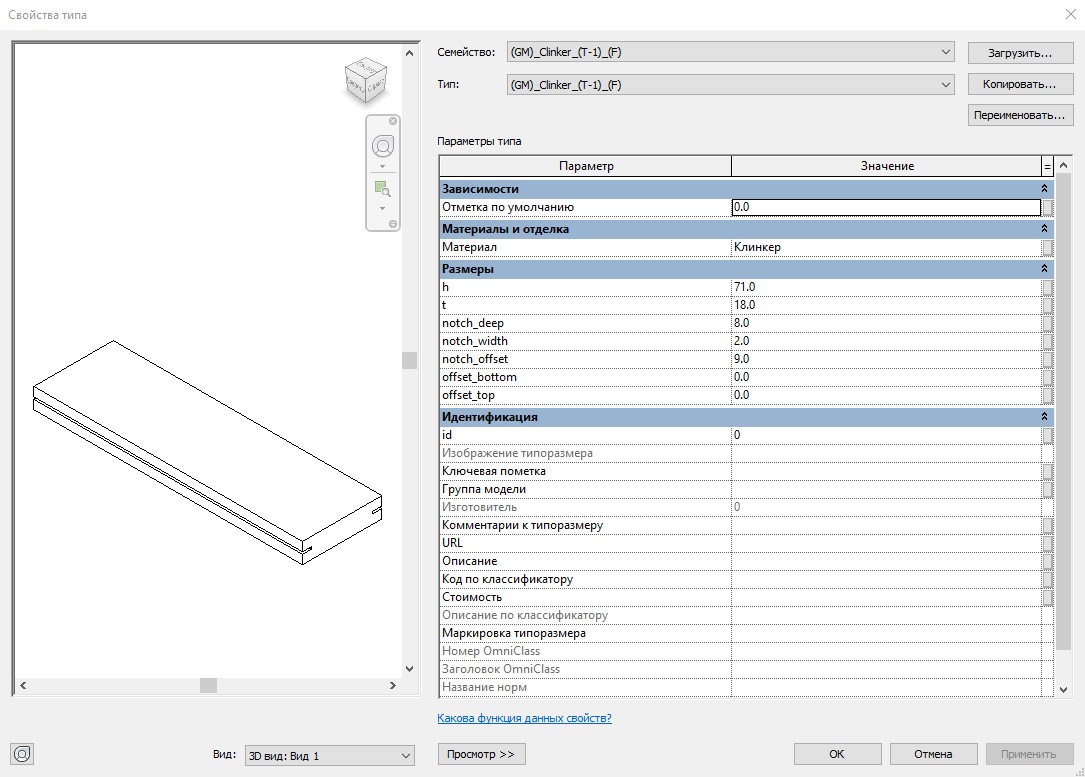Open the Вид view selector dropdown

click(405, 755)
